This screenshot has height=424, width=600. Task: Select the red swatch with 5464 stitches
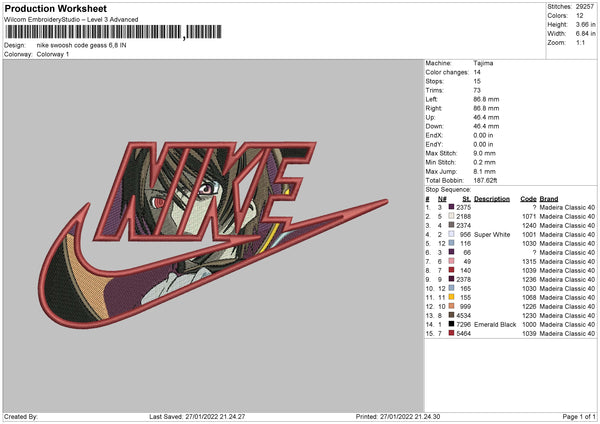click(452, 333)
